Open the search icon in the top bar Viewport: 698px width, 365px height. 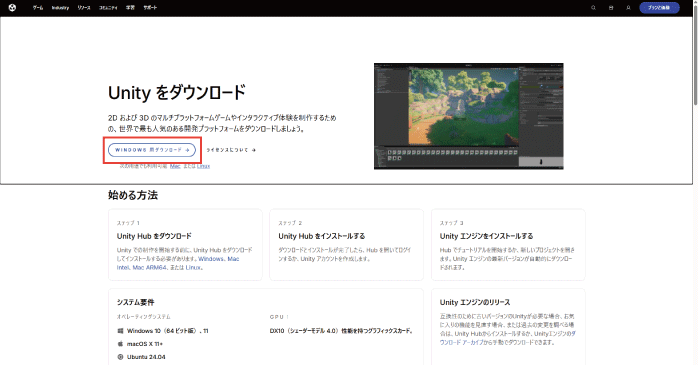(x=593, y=8)
